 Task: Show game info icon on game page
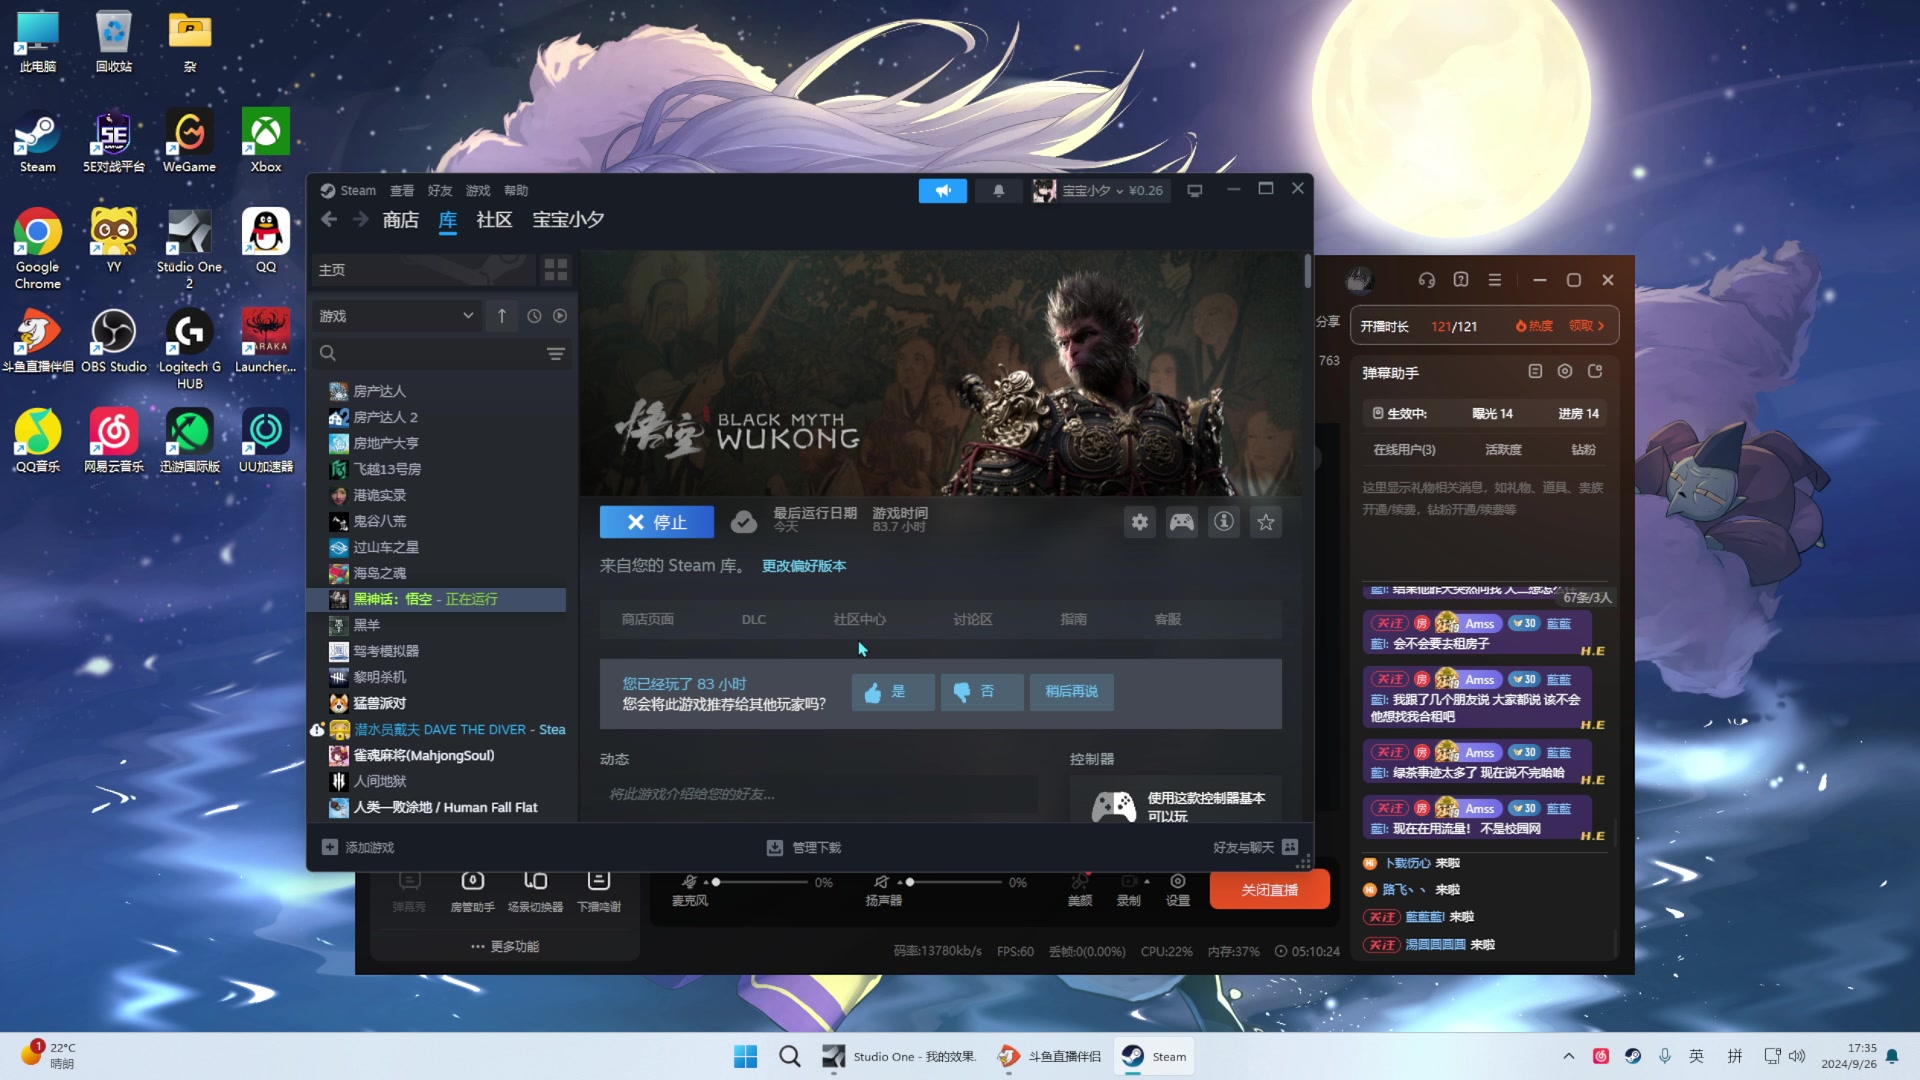click(1224, 522)
